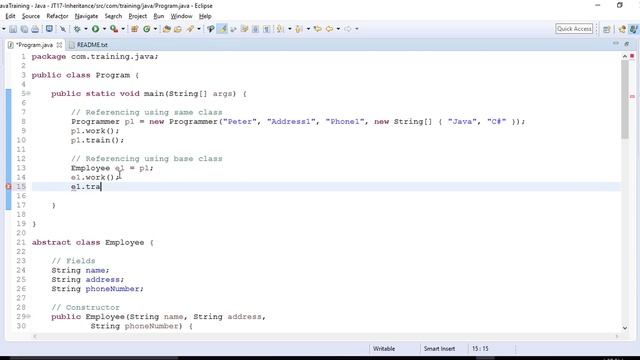
Task: Click the Search flashlight icon
Action: click(x=190, y=29)
